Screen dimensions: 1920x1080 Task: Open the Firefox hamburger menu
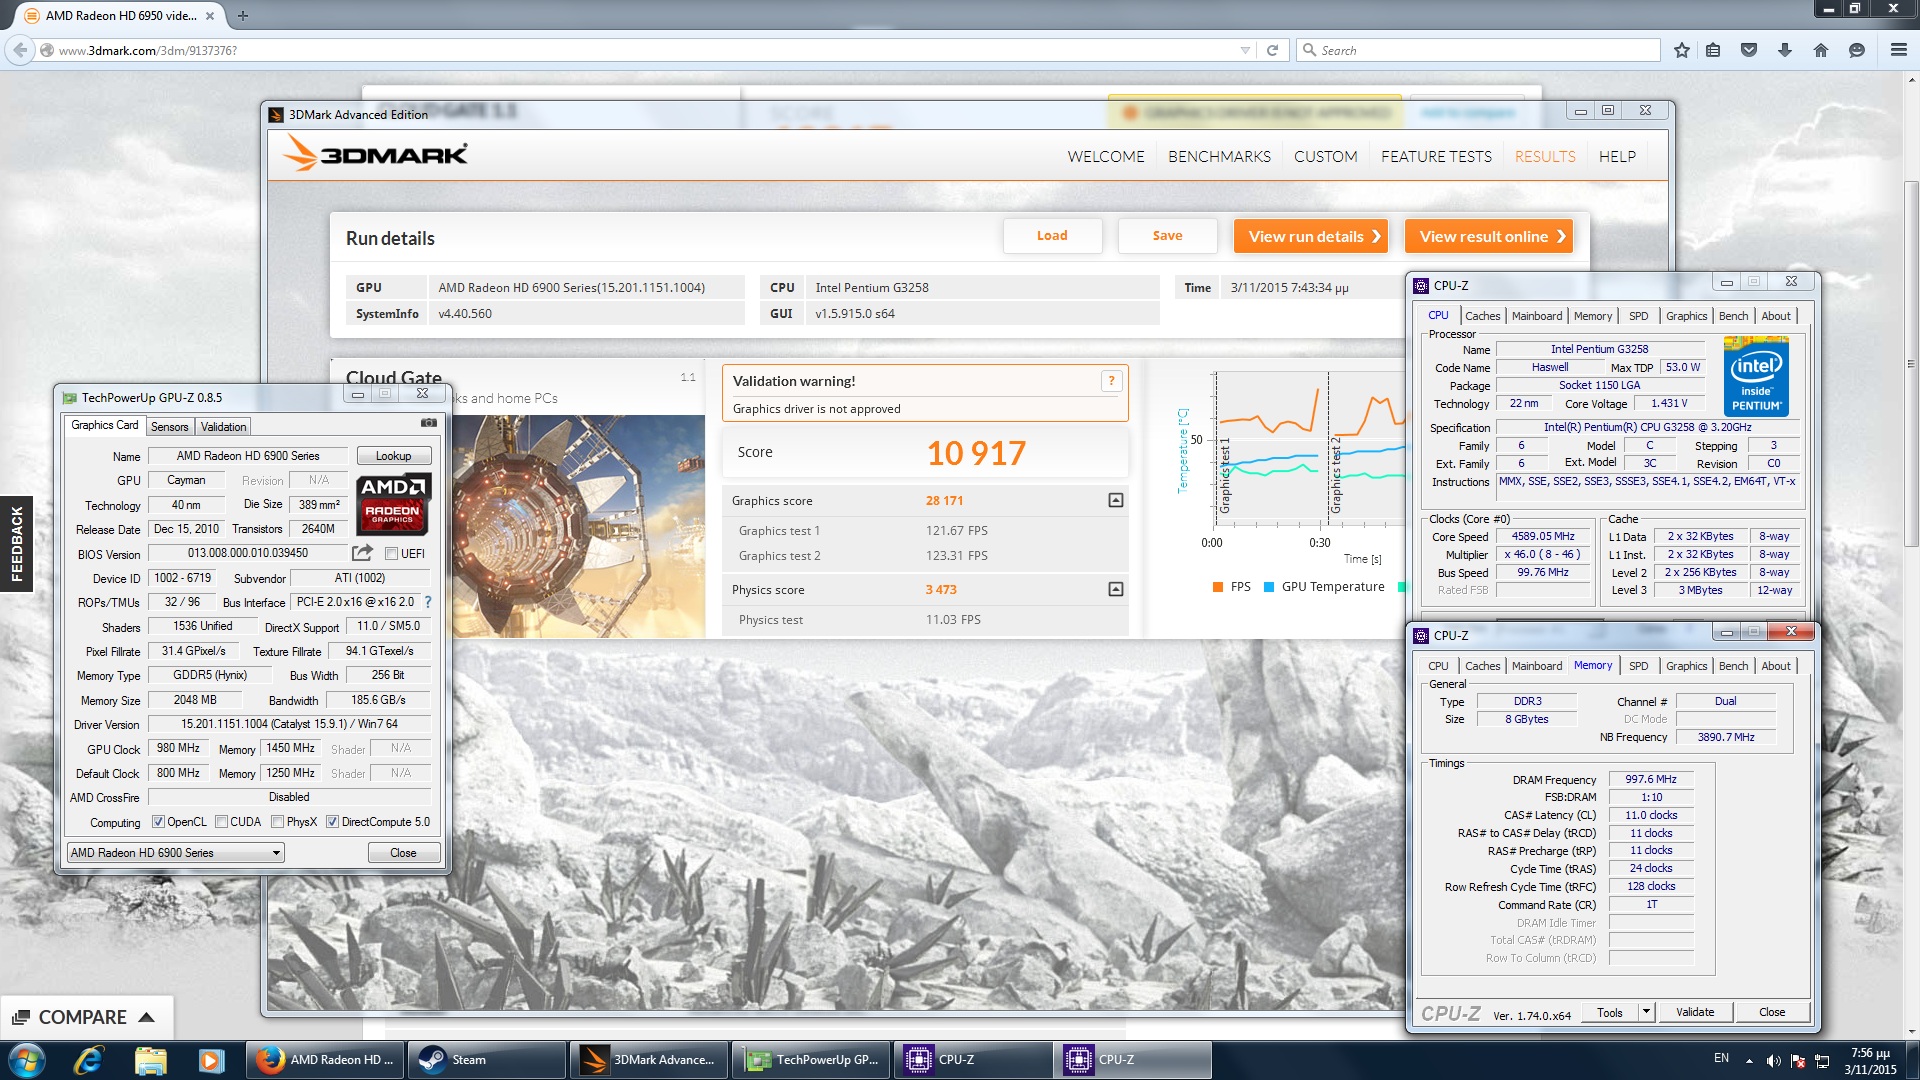pyautogui.click(x=1898, y=50)
